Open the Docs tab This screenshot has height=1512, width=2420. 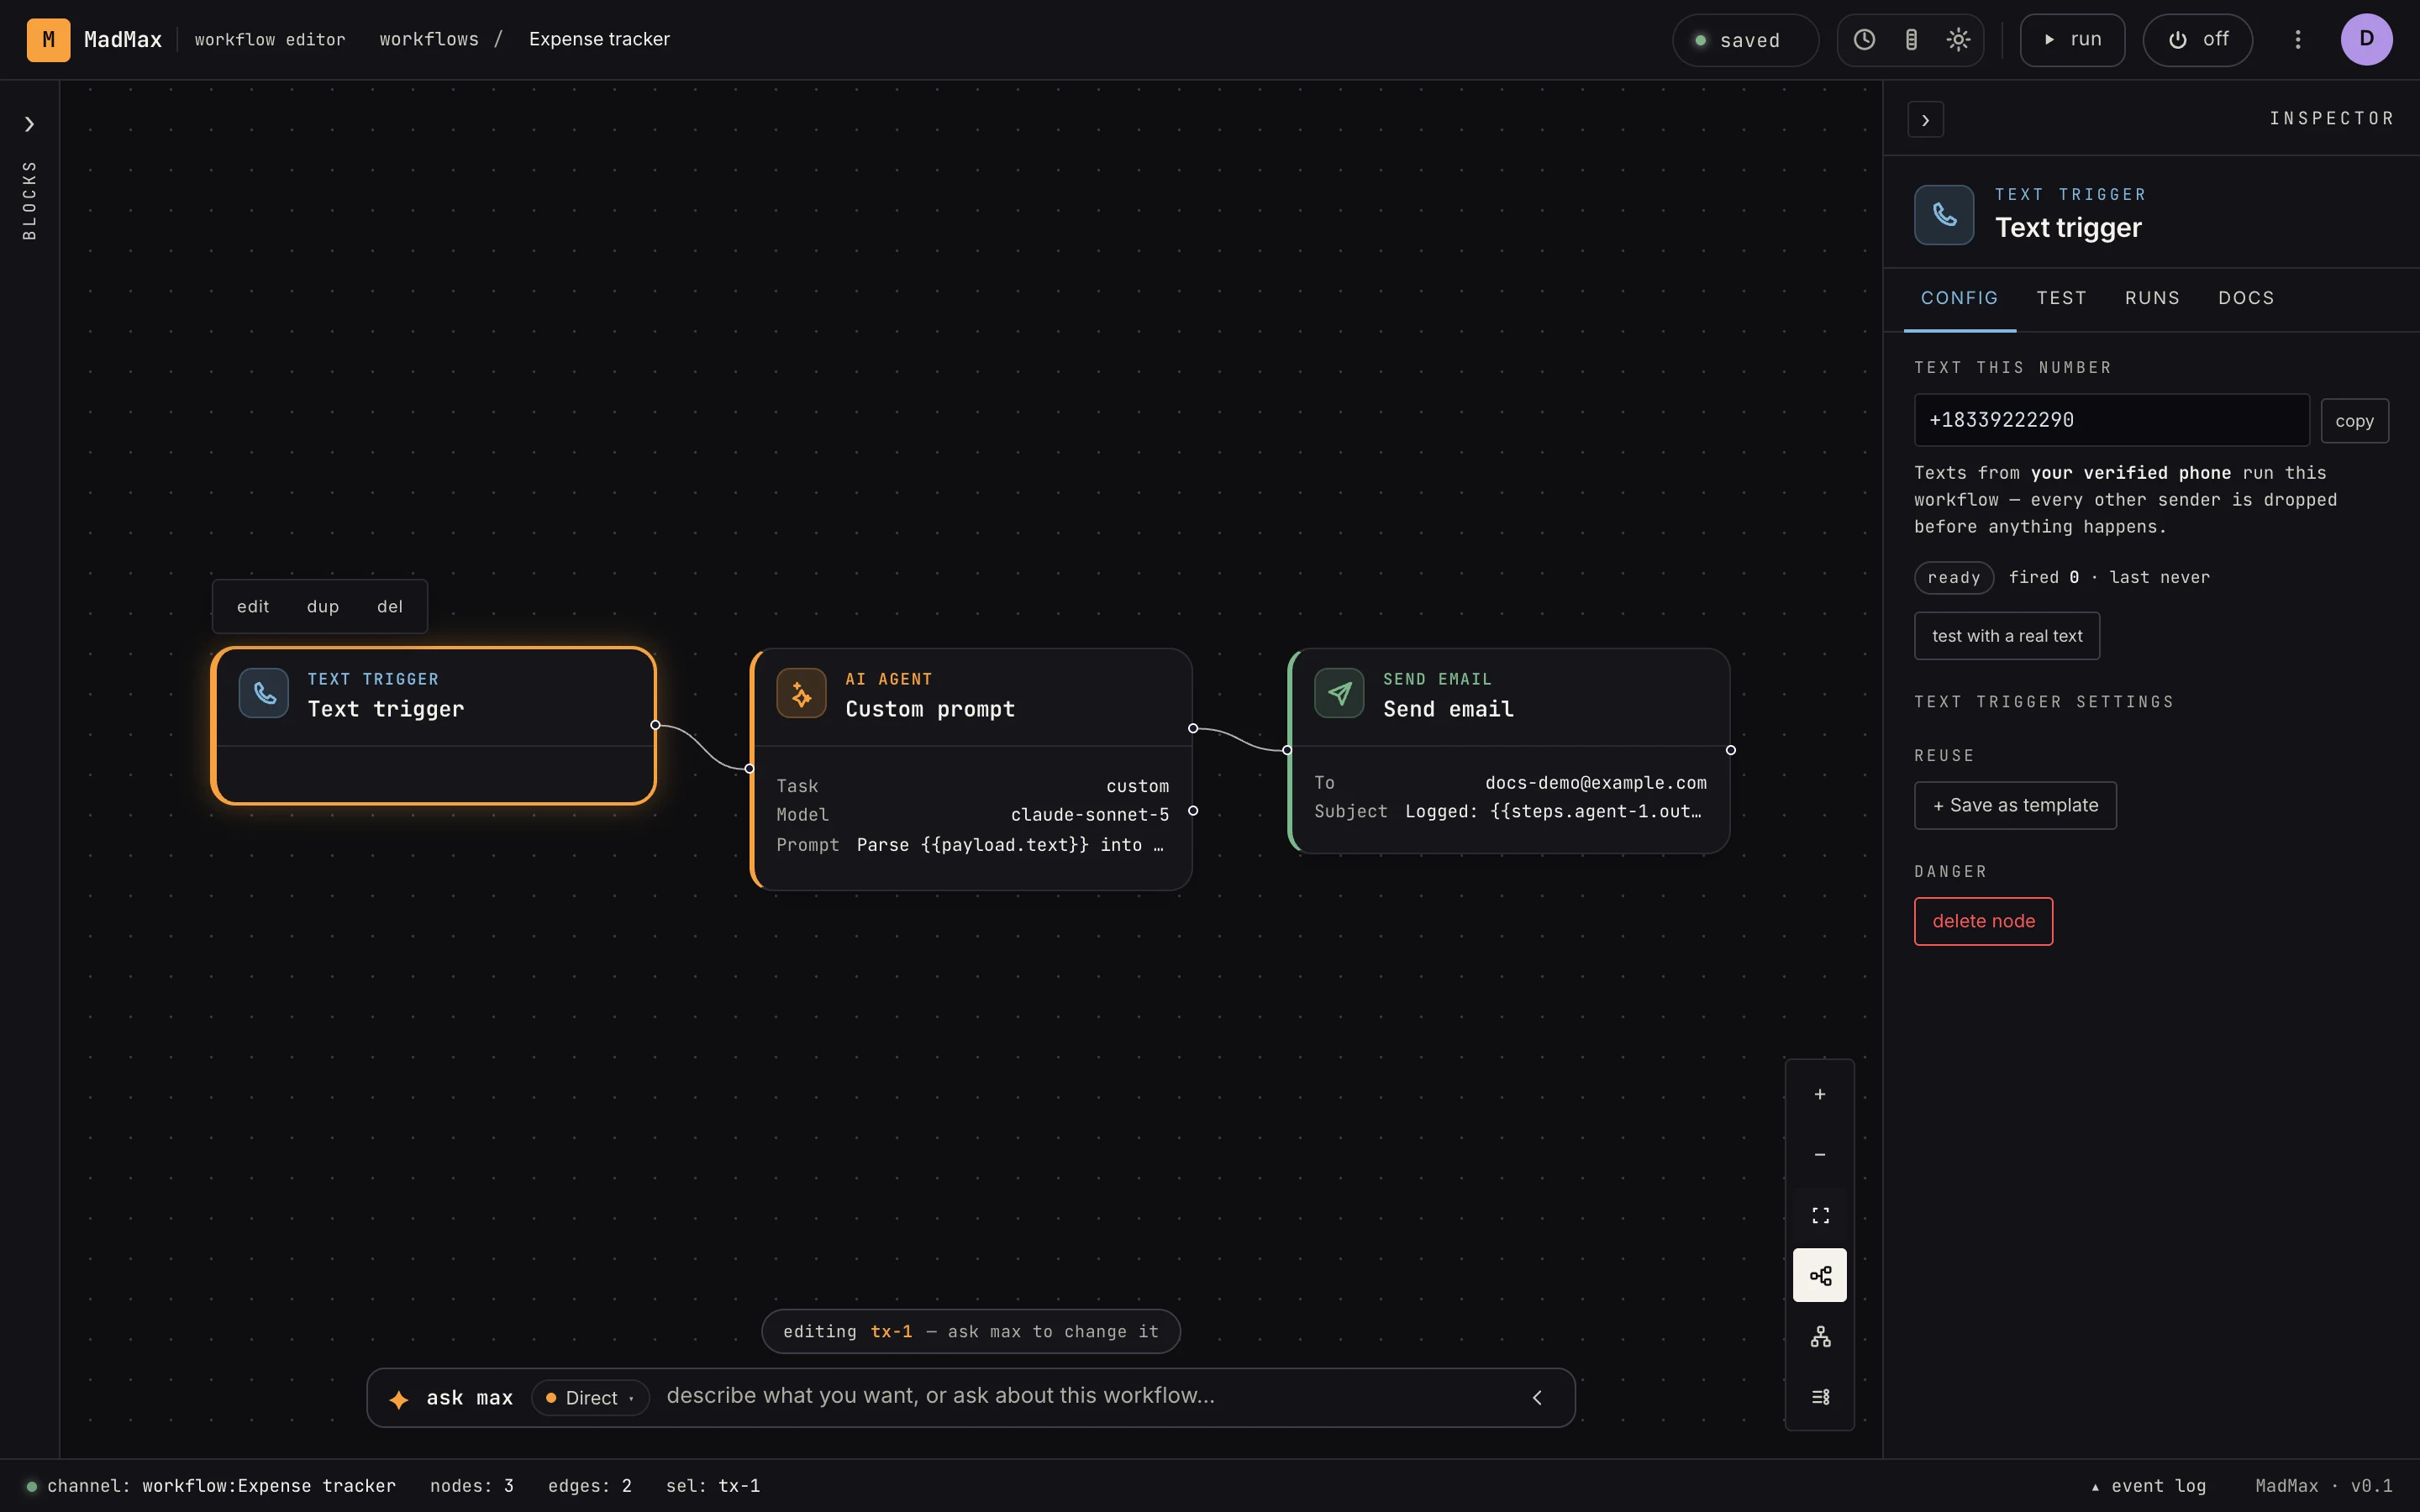(x=2246, y=298)
